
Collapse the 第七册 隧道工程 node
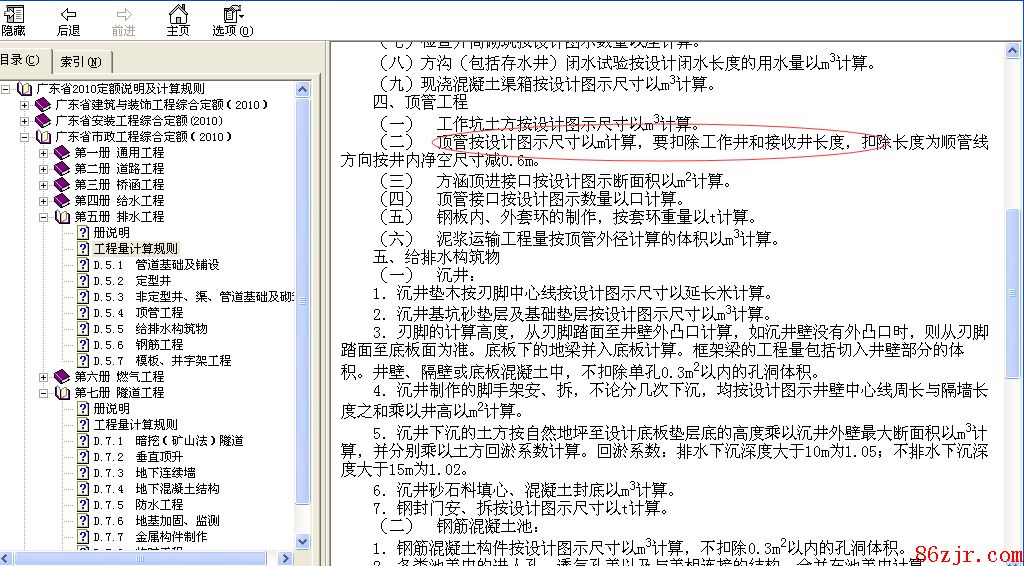[x=43, y=393]
